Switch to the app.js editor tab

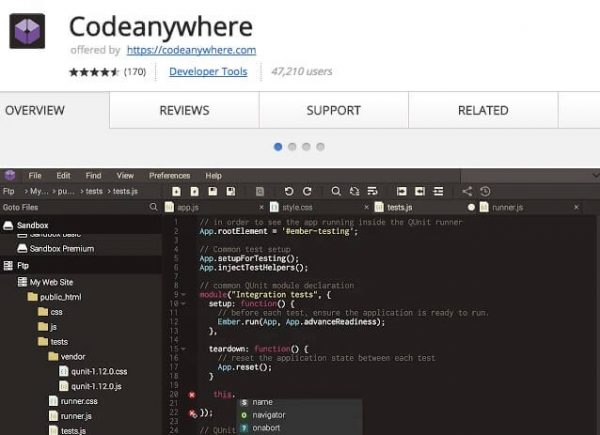[188, 207]
